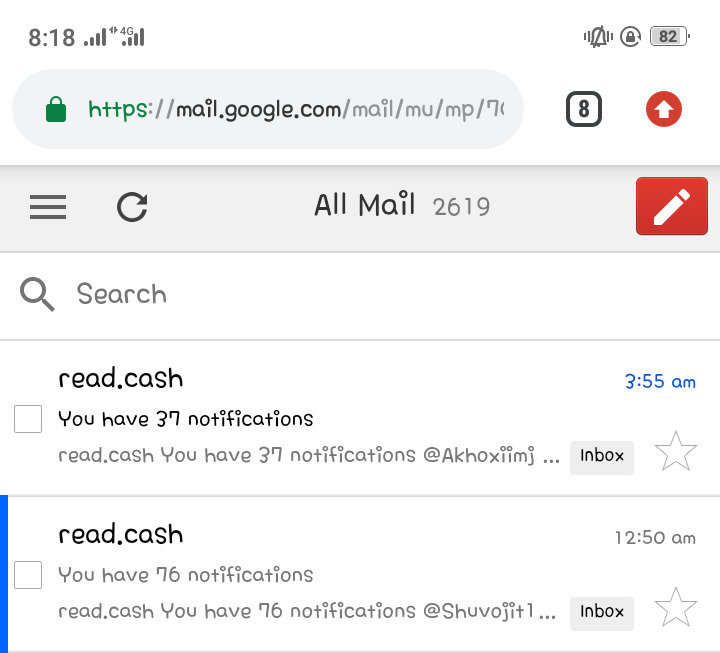Tap the red upload arrow browser icon
The image size is (720, 653).
(x=664, y=109)
